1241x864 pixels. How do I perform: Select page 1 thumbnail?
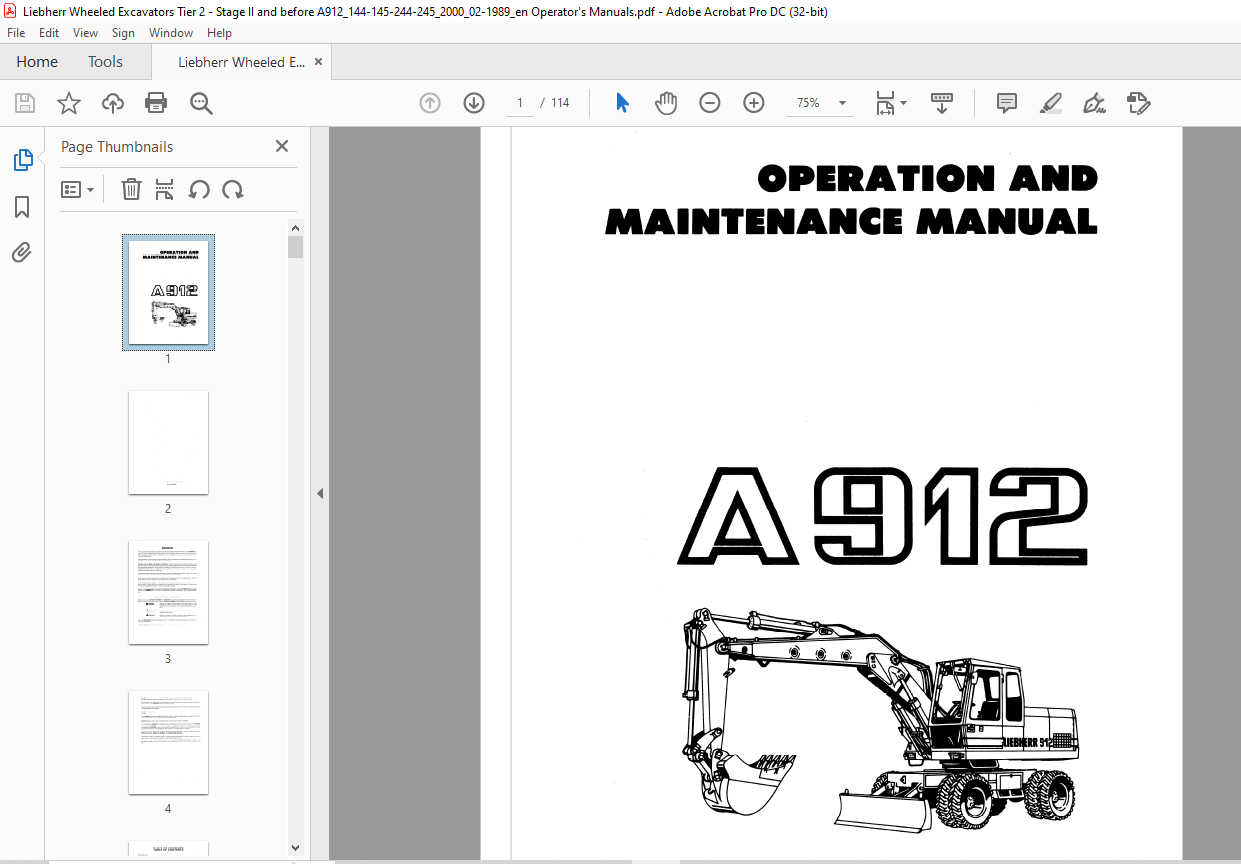(x=168, y=292)
